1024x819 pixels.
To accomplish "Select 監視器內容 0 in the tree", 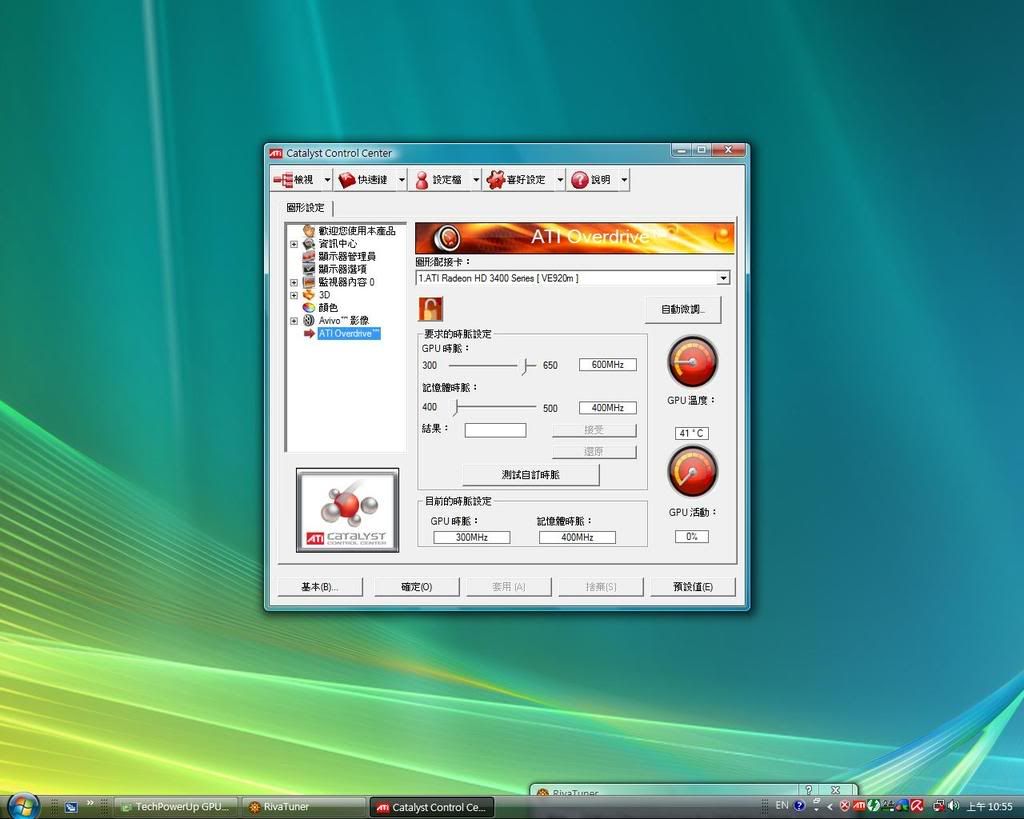I will tap(346, 281).
